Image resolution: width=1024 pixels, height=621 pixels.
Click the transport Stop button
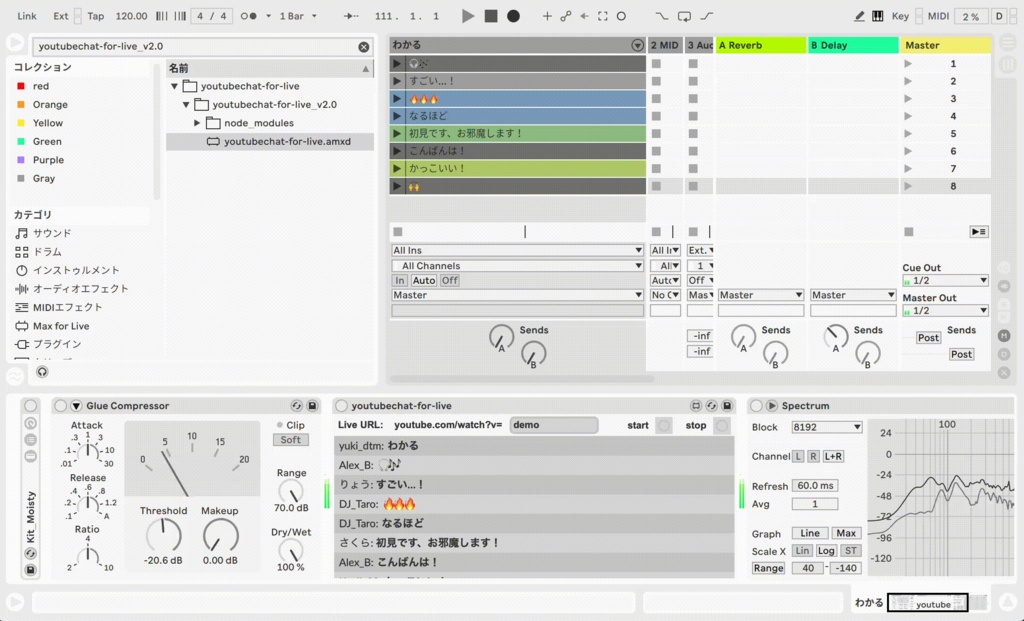tap(491, 16)
